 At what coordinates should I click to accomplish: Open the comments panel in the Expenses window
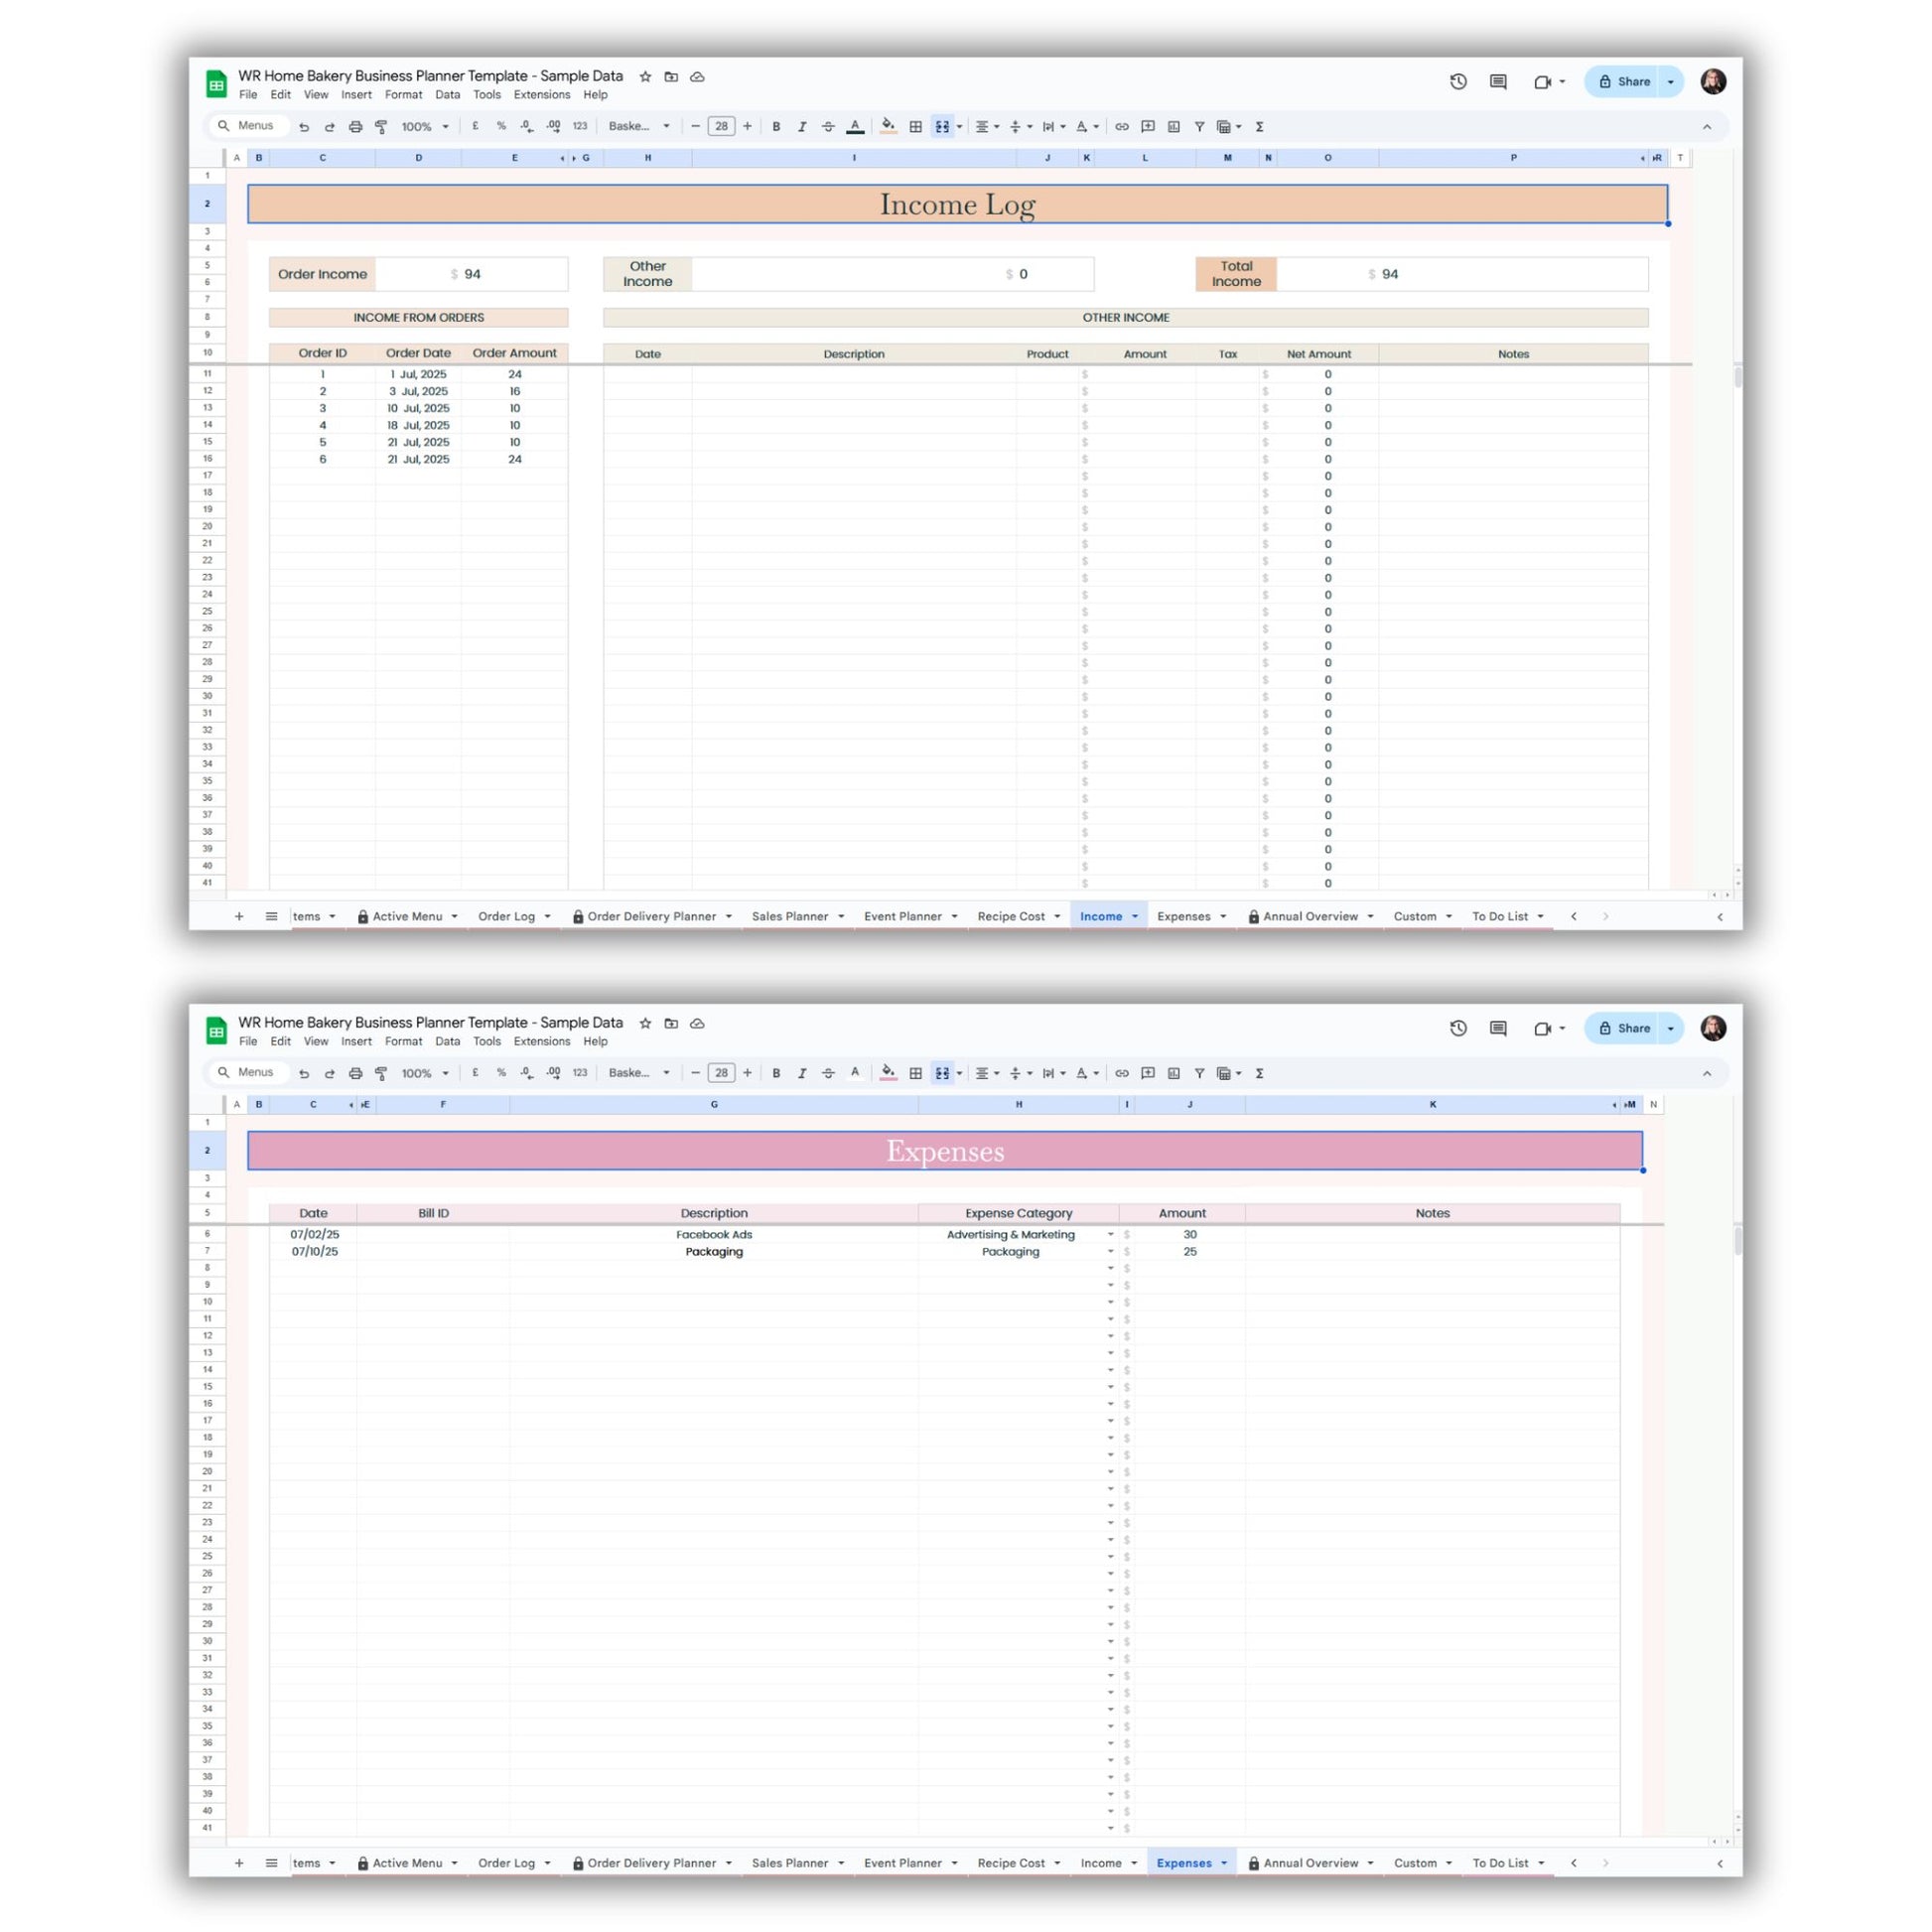[x=1498, y=1028]
